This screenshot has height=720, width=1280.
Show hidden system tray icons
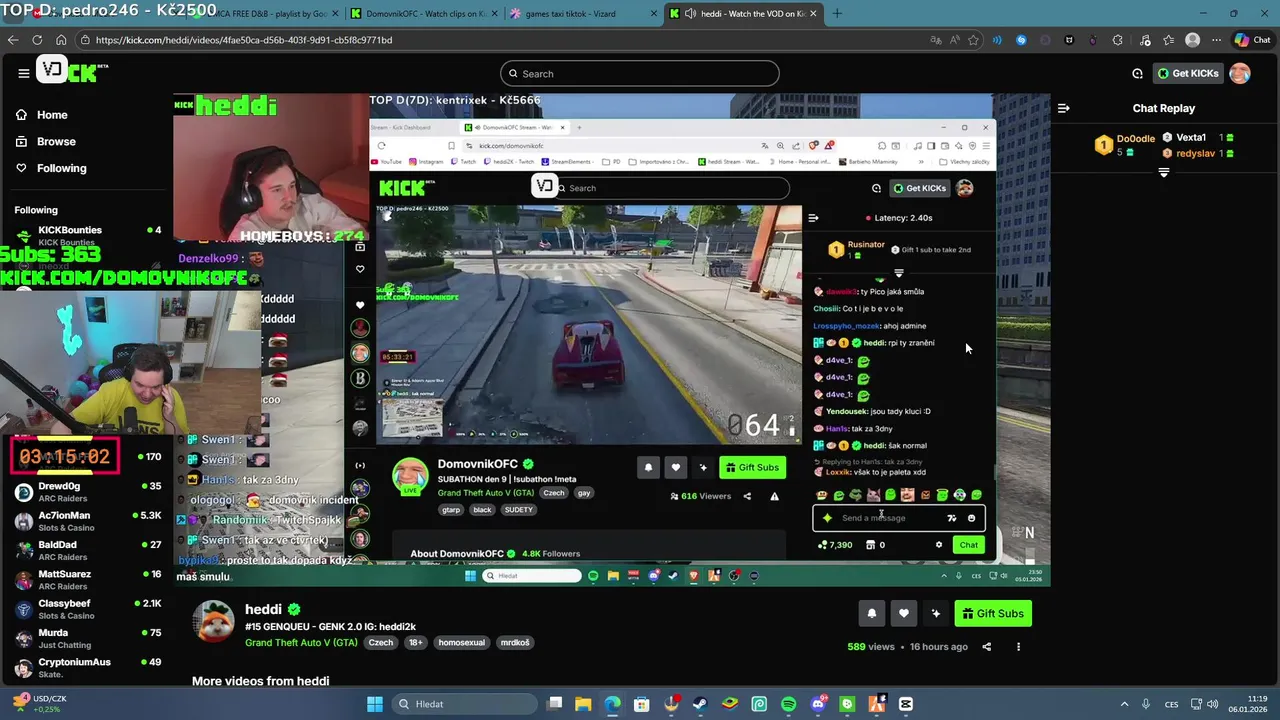1124,704
